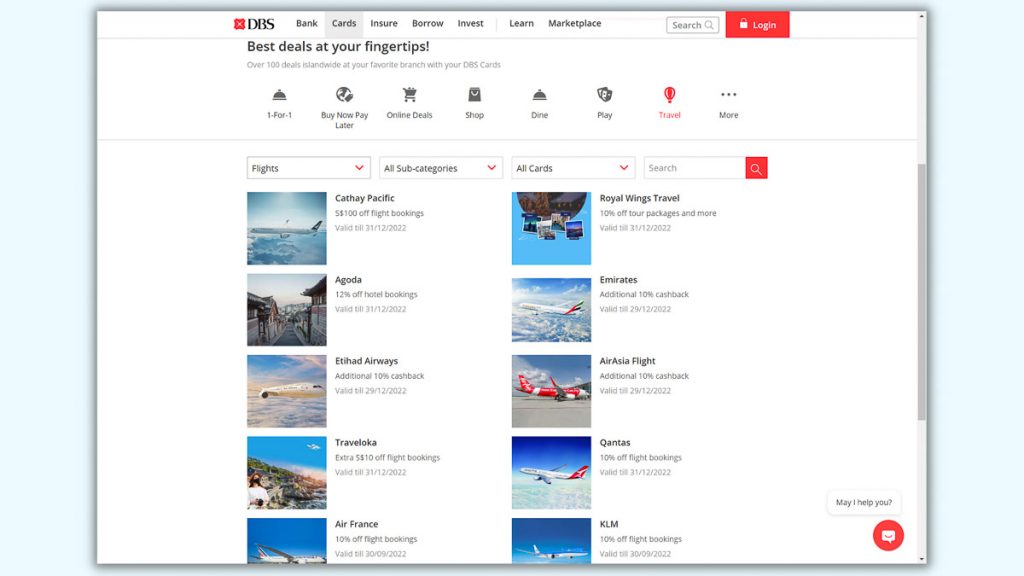Click the Cathay Pacific airplane thumbnail
The height and width of the screenshot is (576, 1024).
287,228
